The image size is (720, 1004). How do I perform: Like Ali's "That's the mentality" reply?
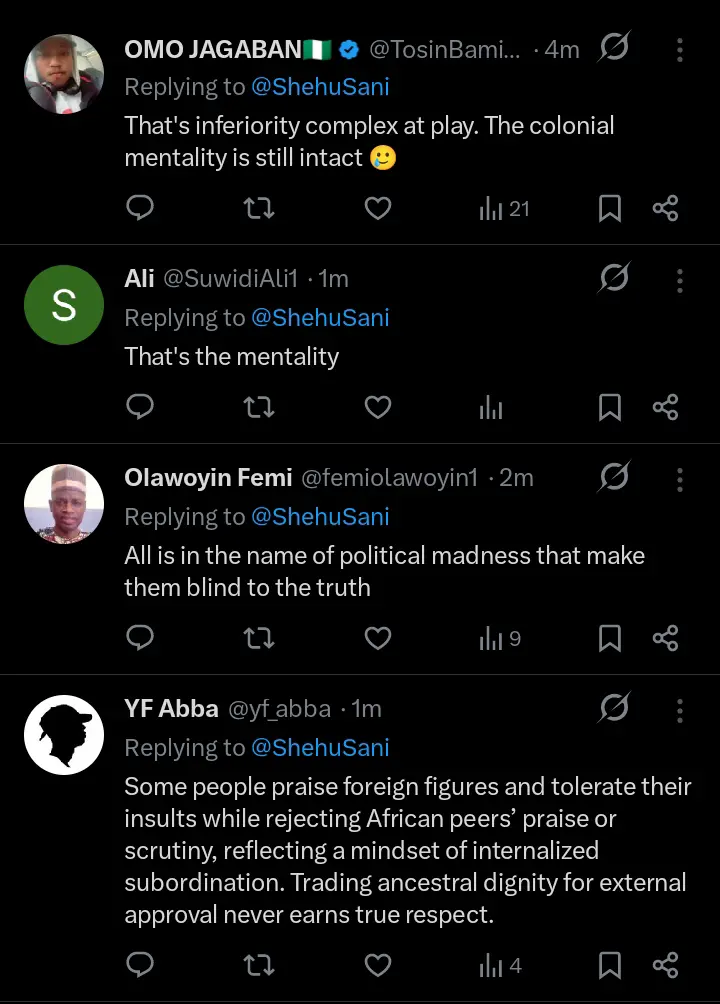pos(377,407)
